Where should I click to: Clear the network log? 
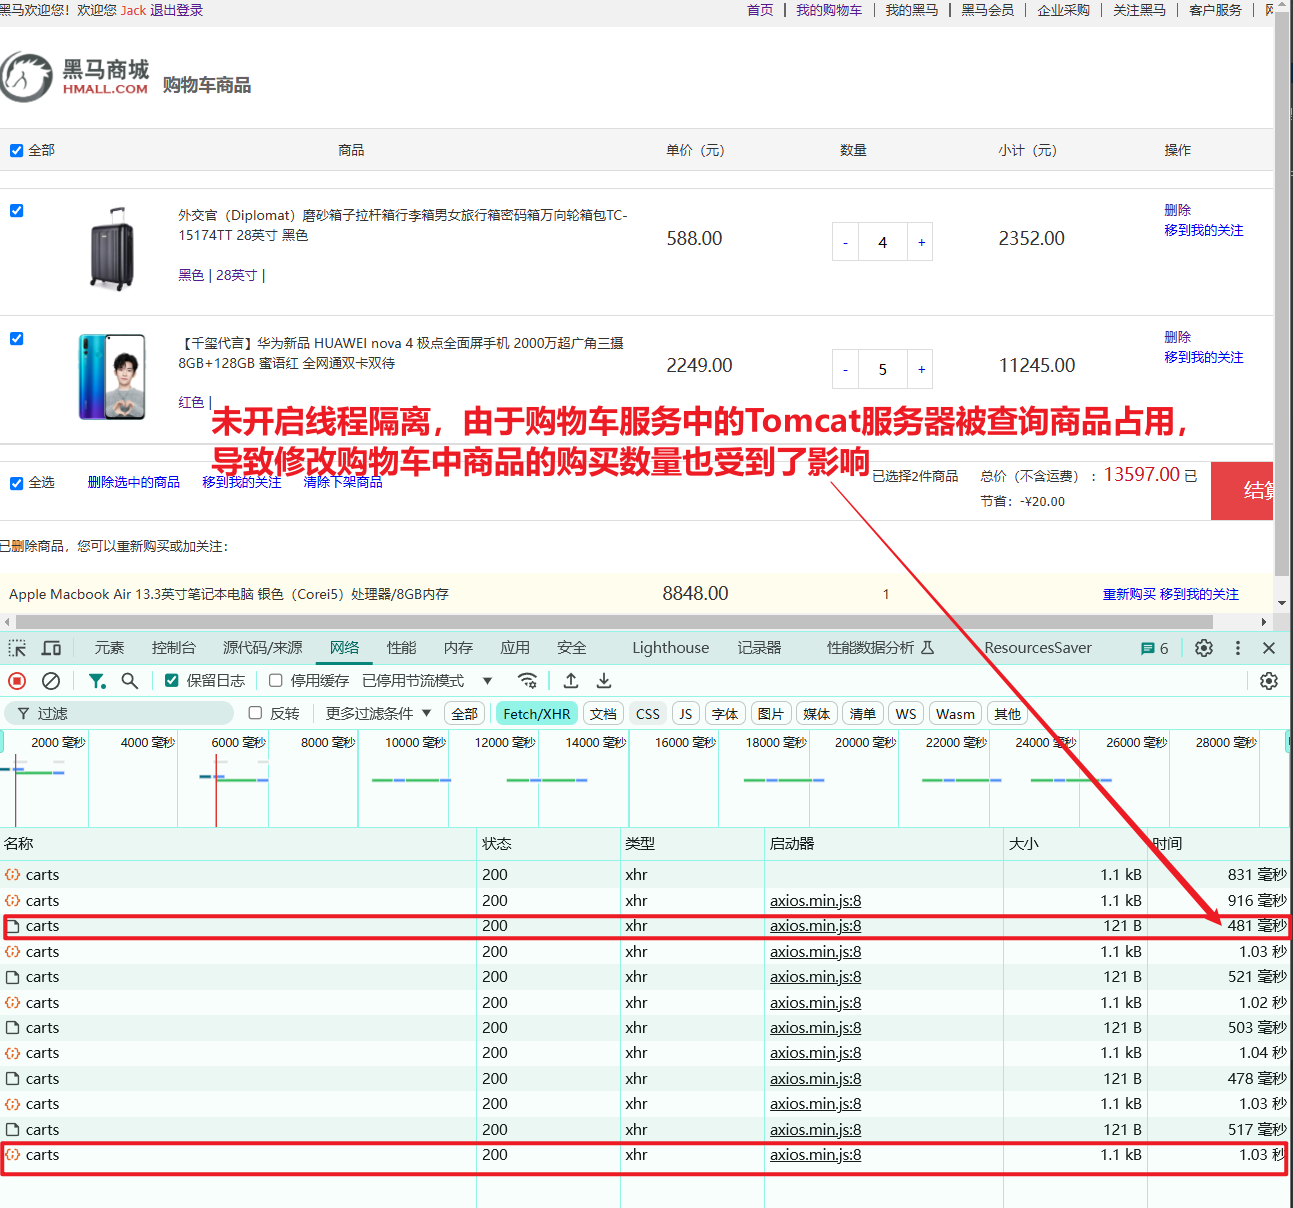coord(51,681)
